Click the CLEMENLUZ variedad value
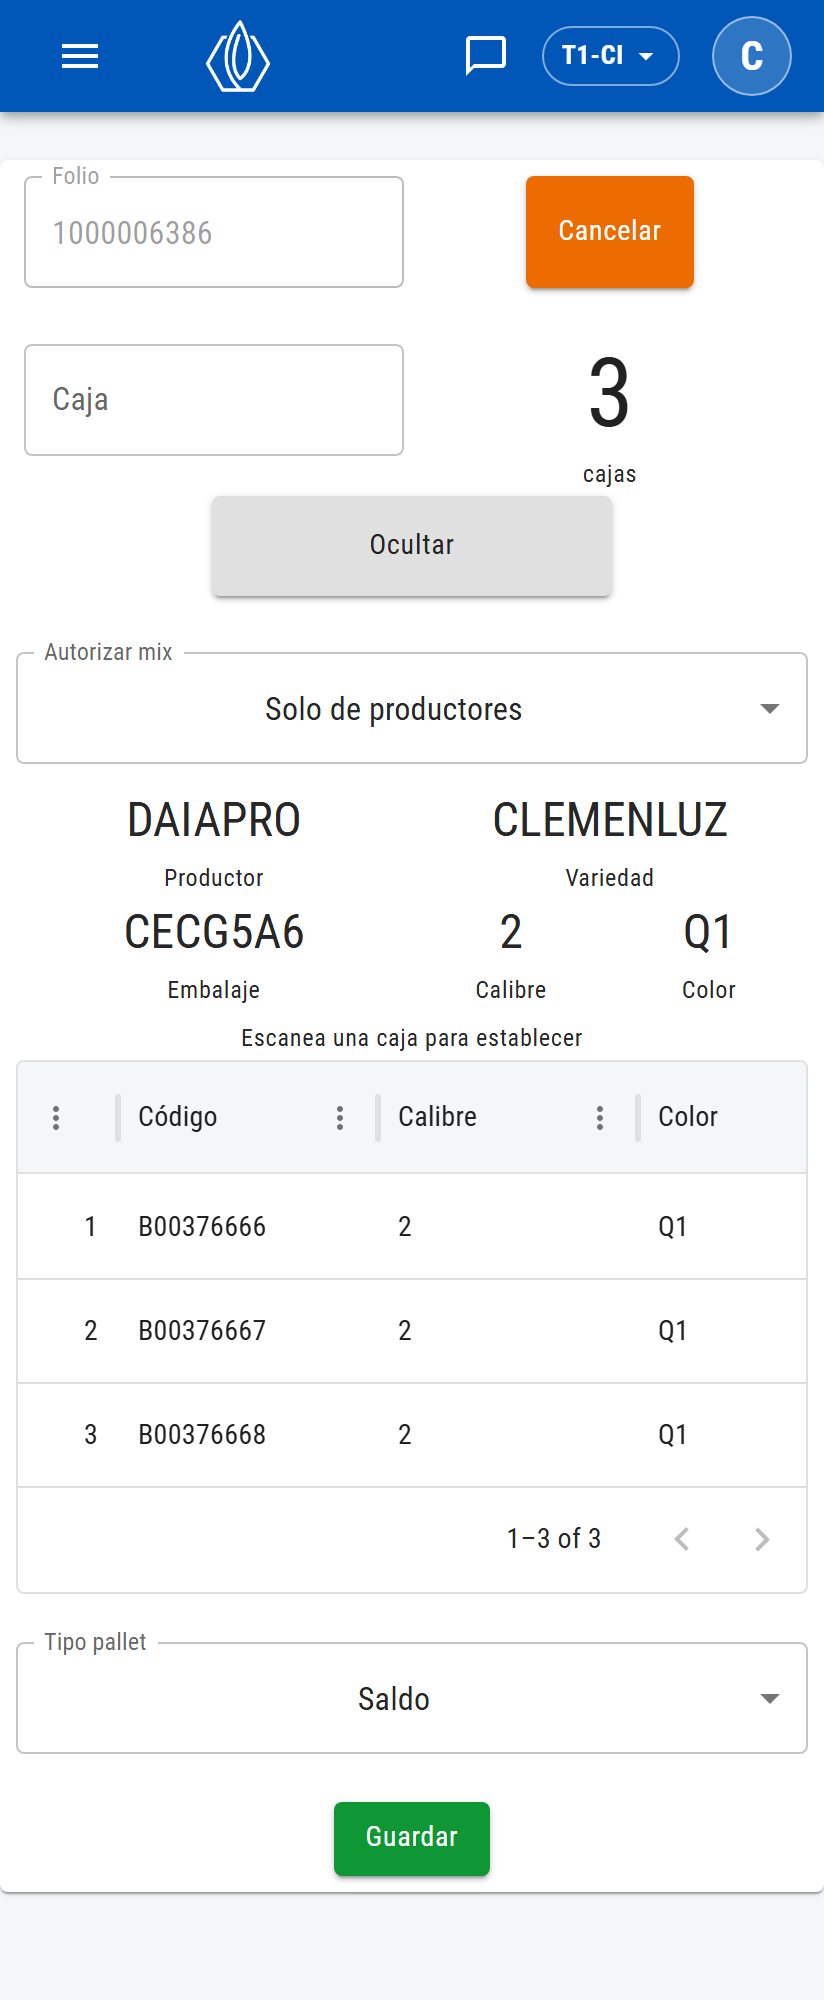This screenshot has height=2000, width=824. coord(610,821)
